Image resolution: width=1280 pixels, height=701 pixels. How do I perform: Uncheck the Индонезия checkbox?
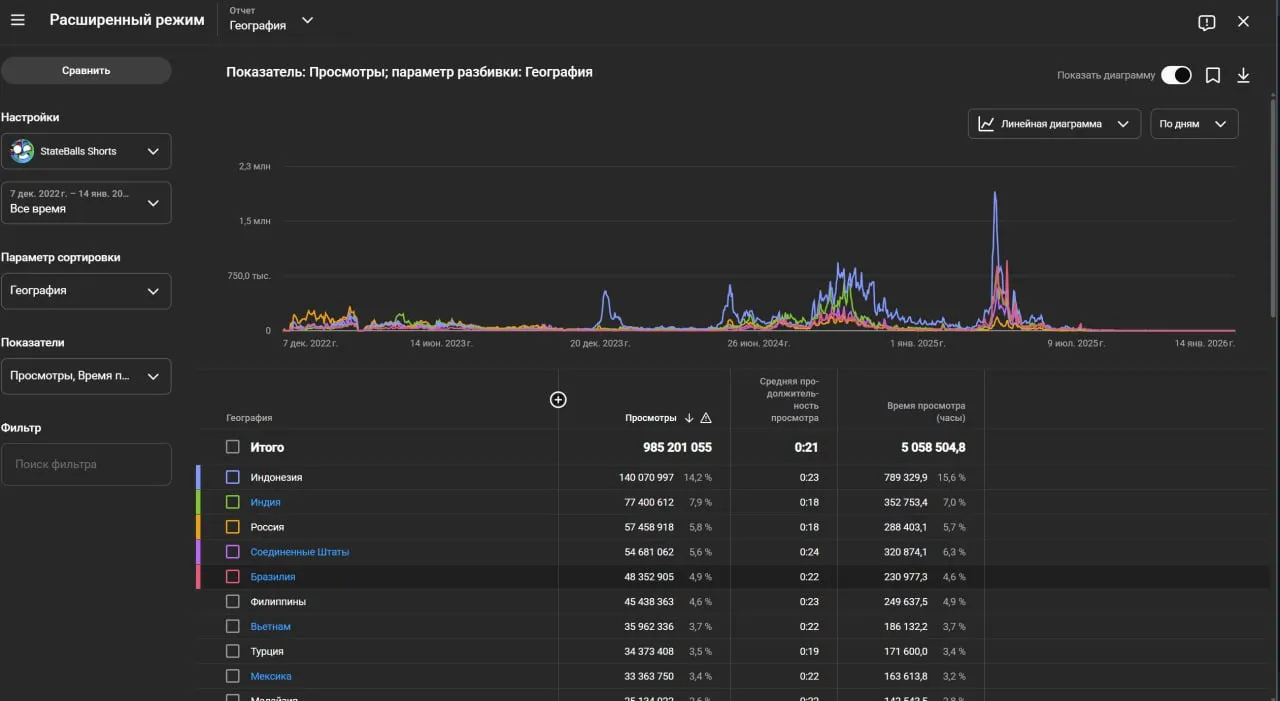tap(233, 477)
